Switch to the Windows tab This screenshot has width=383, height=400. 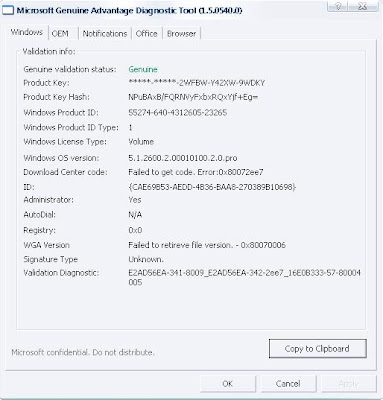(x=27, y=32)
